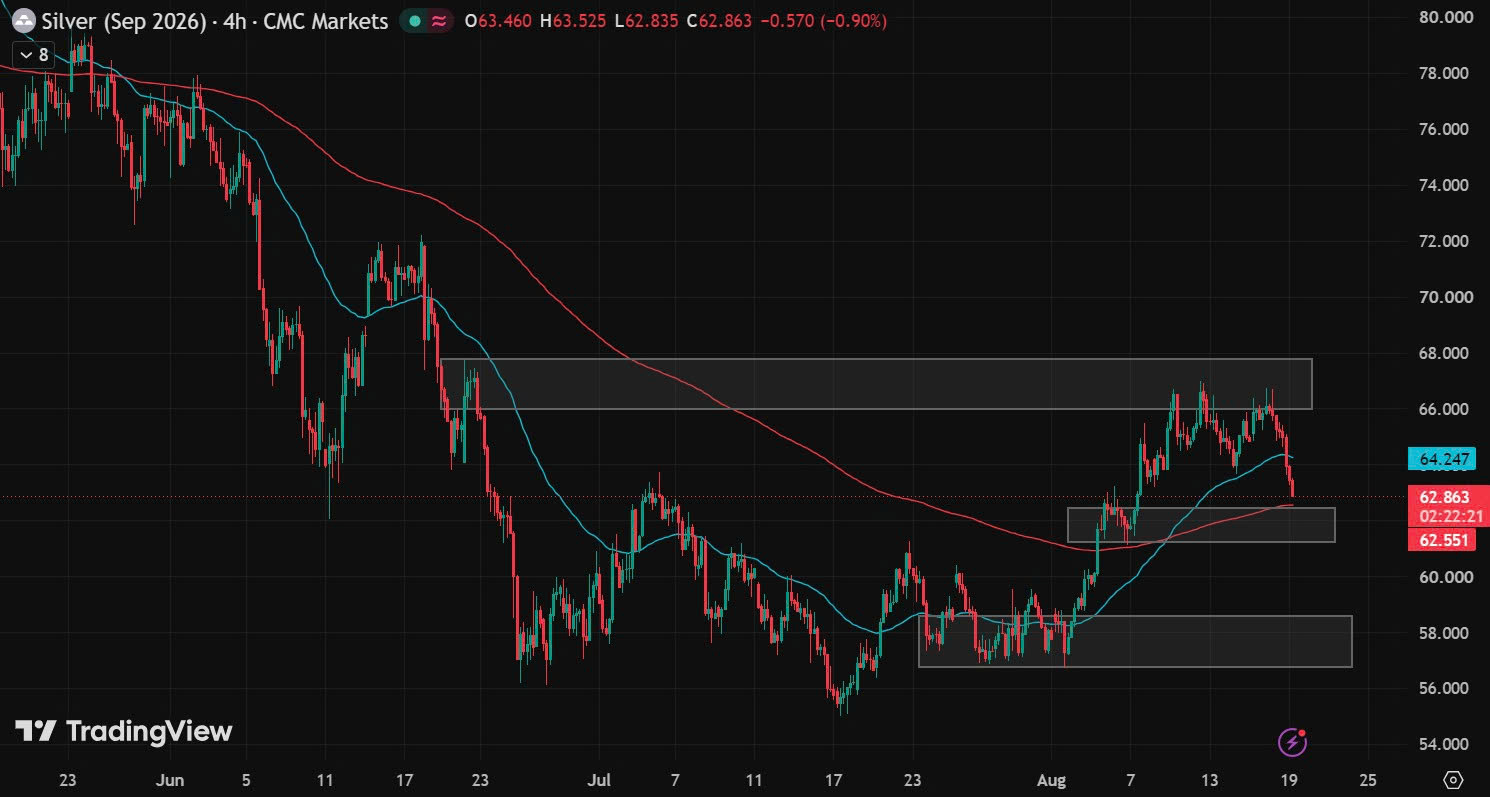
Task: Click the 56.000 price axis label
Action: click(1442, 689)
